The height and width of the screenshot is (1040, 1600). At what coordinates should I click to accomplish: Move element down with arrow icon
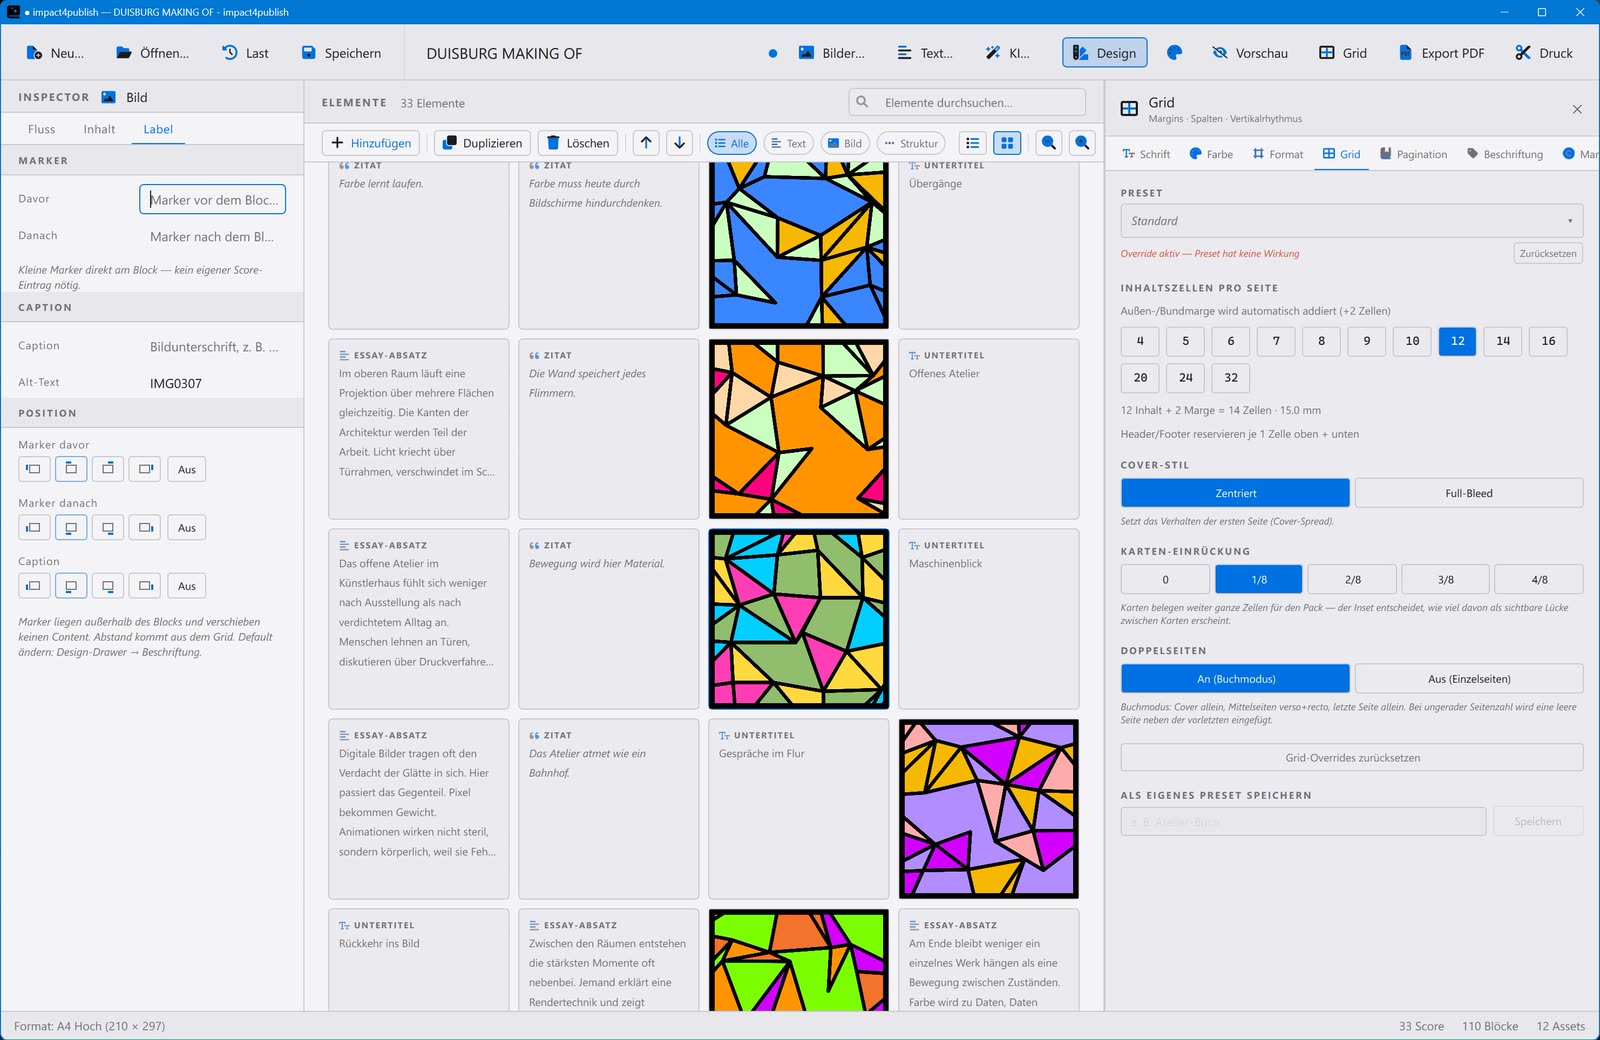pos(680,143)
